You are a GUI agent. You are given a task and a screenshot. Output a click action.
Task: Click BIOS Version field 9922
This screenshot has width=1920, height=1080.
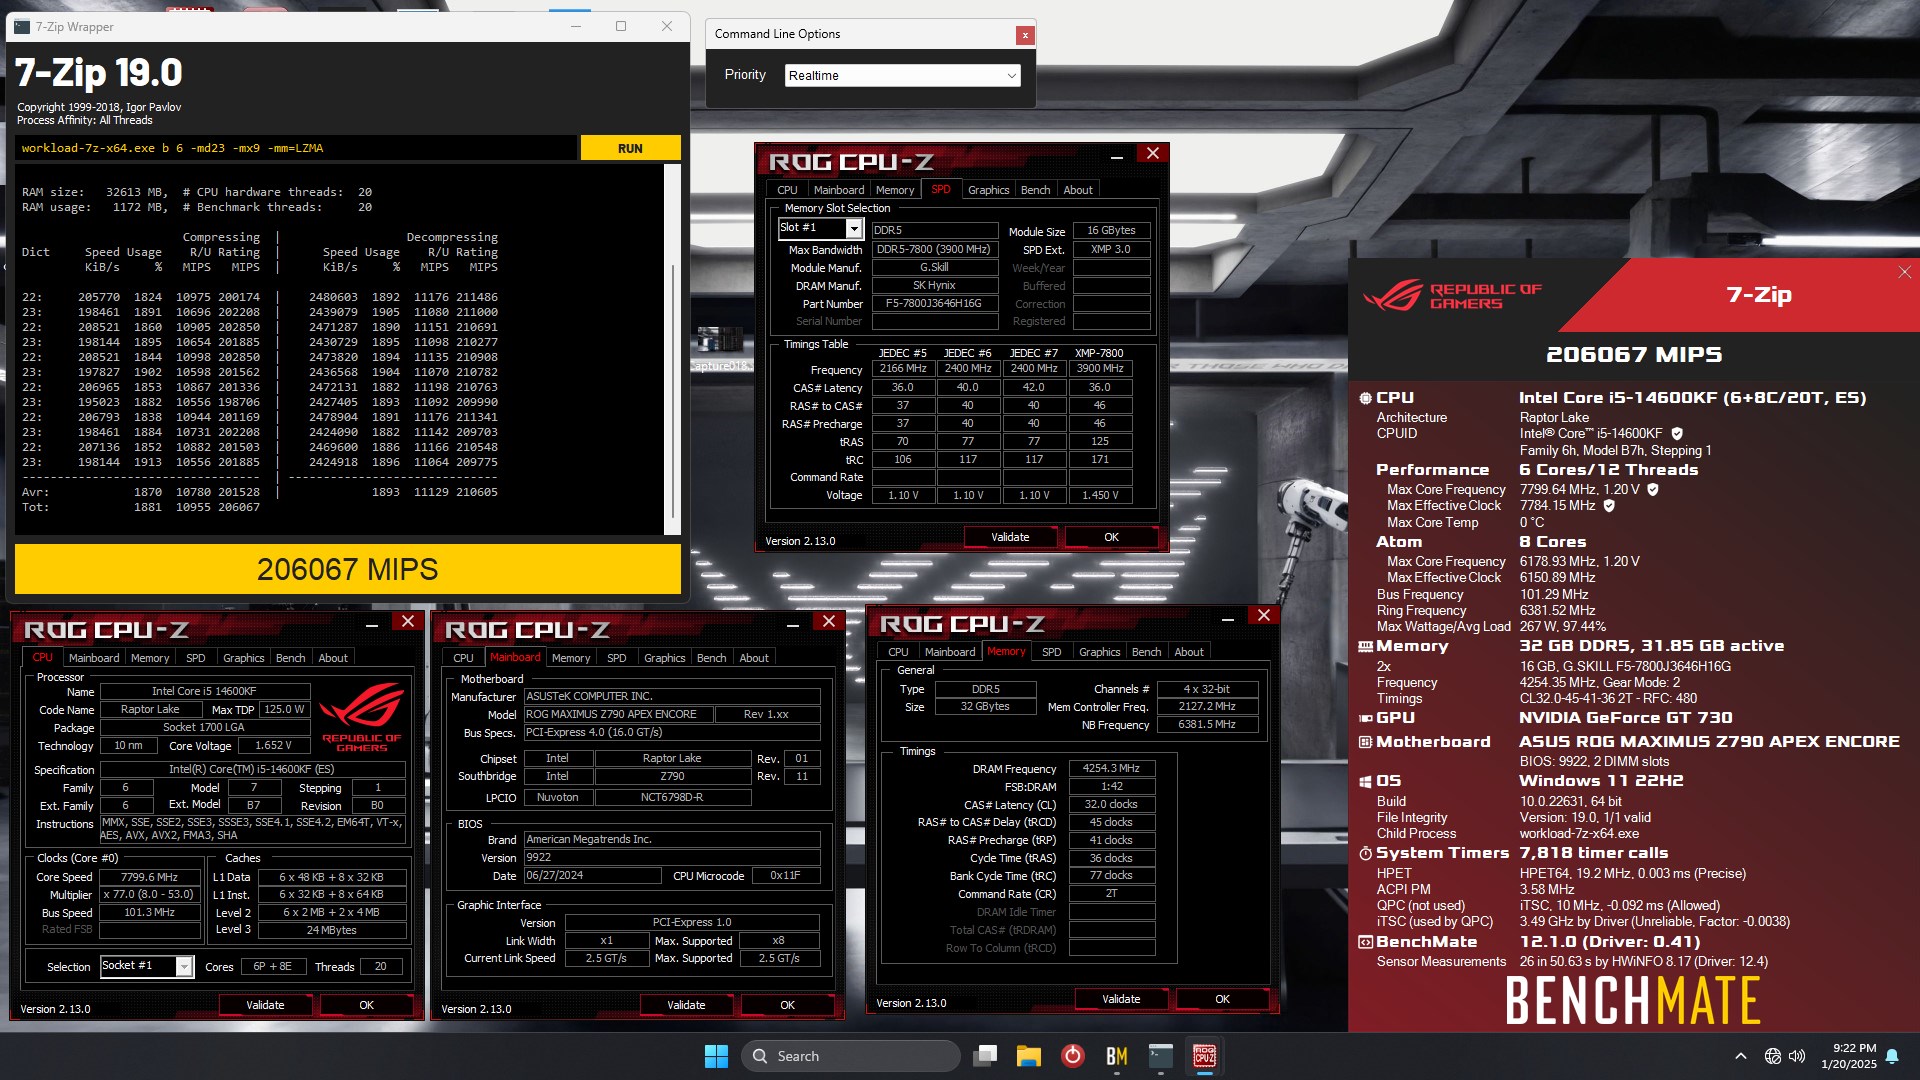coord(672,858)
